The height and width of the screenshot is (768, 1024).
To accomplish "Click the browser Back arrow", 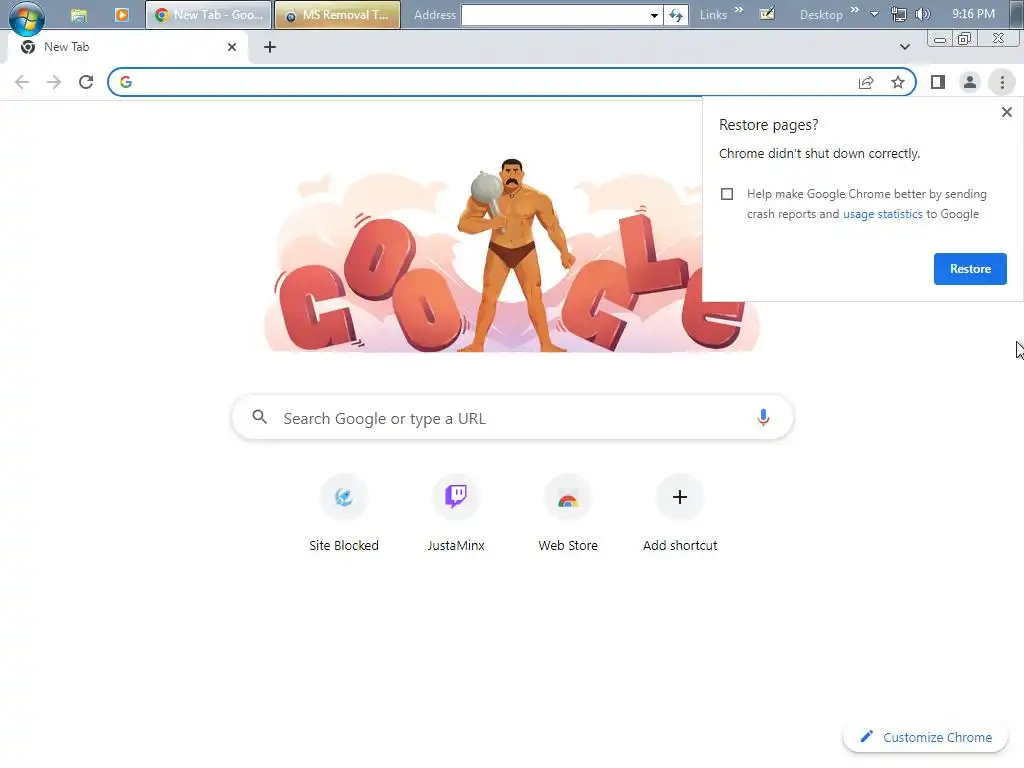I will [22, 82].
